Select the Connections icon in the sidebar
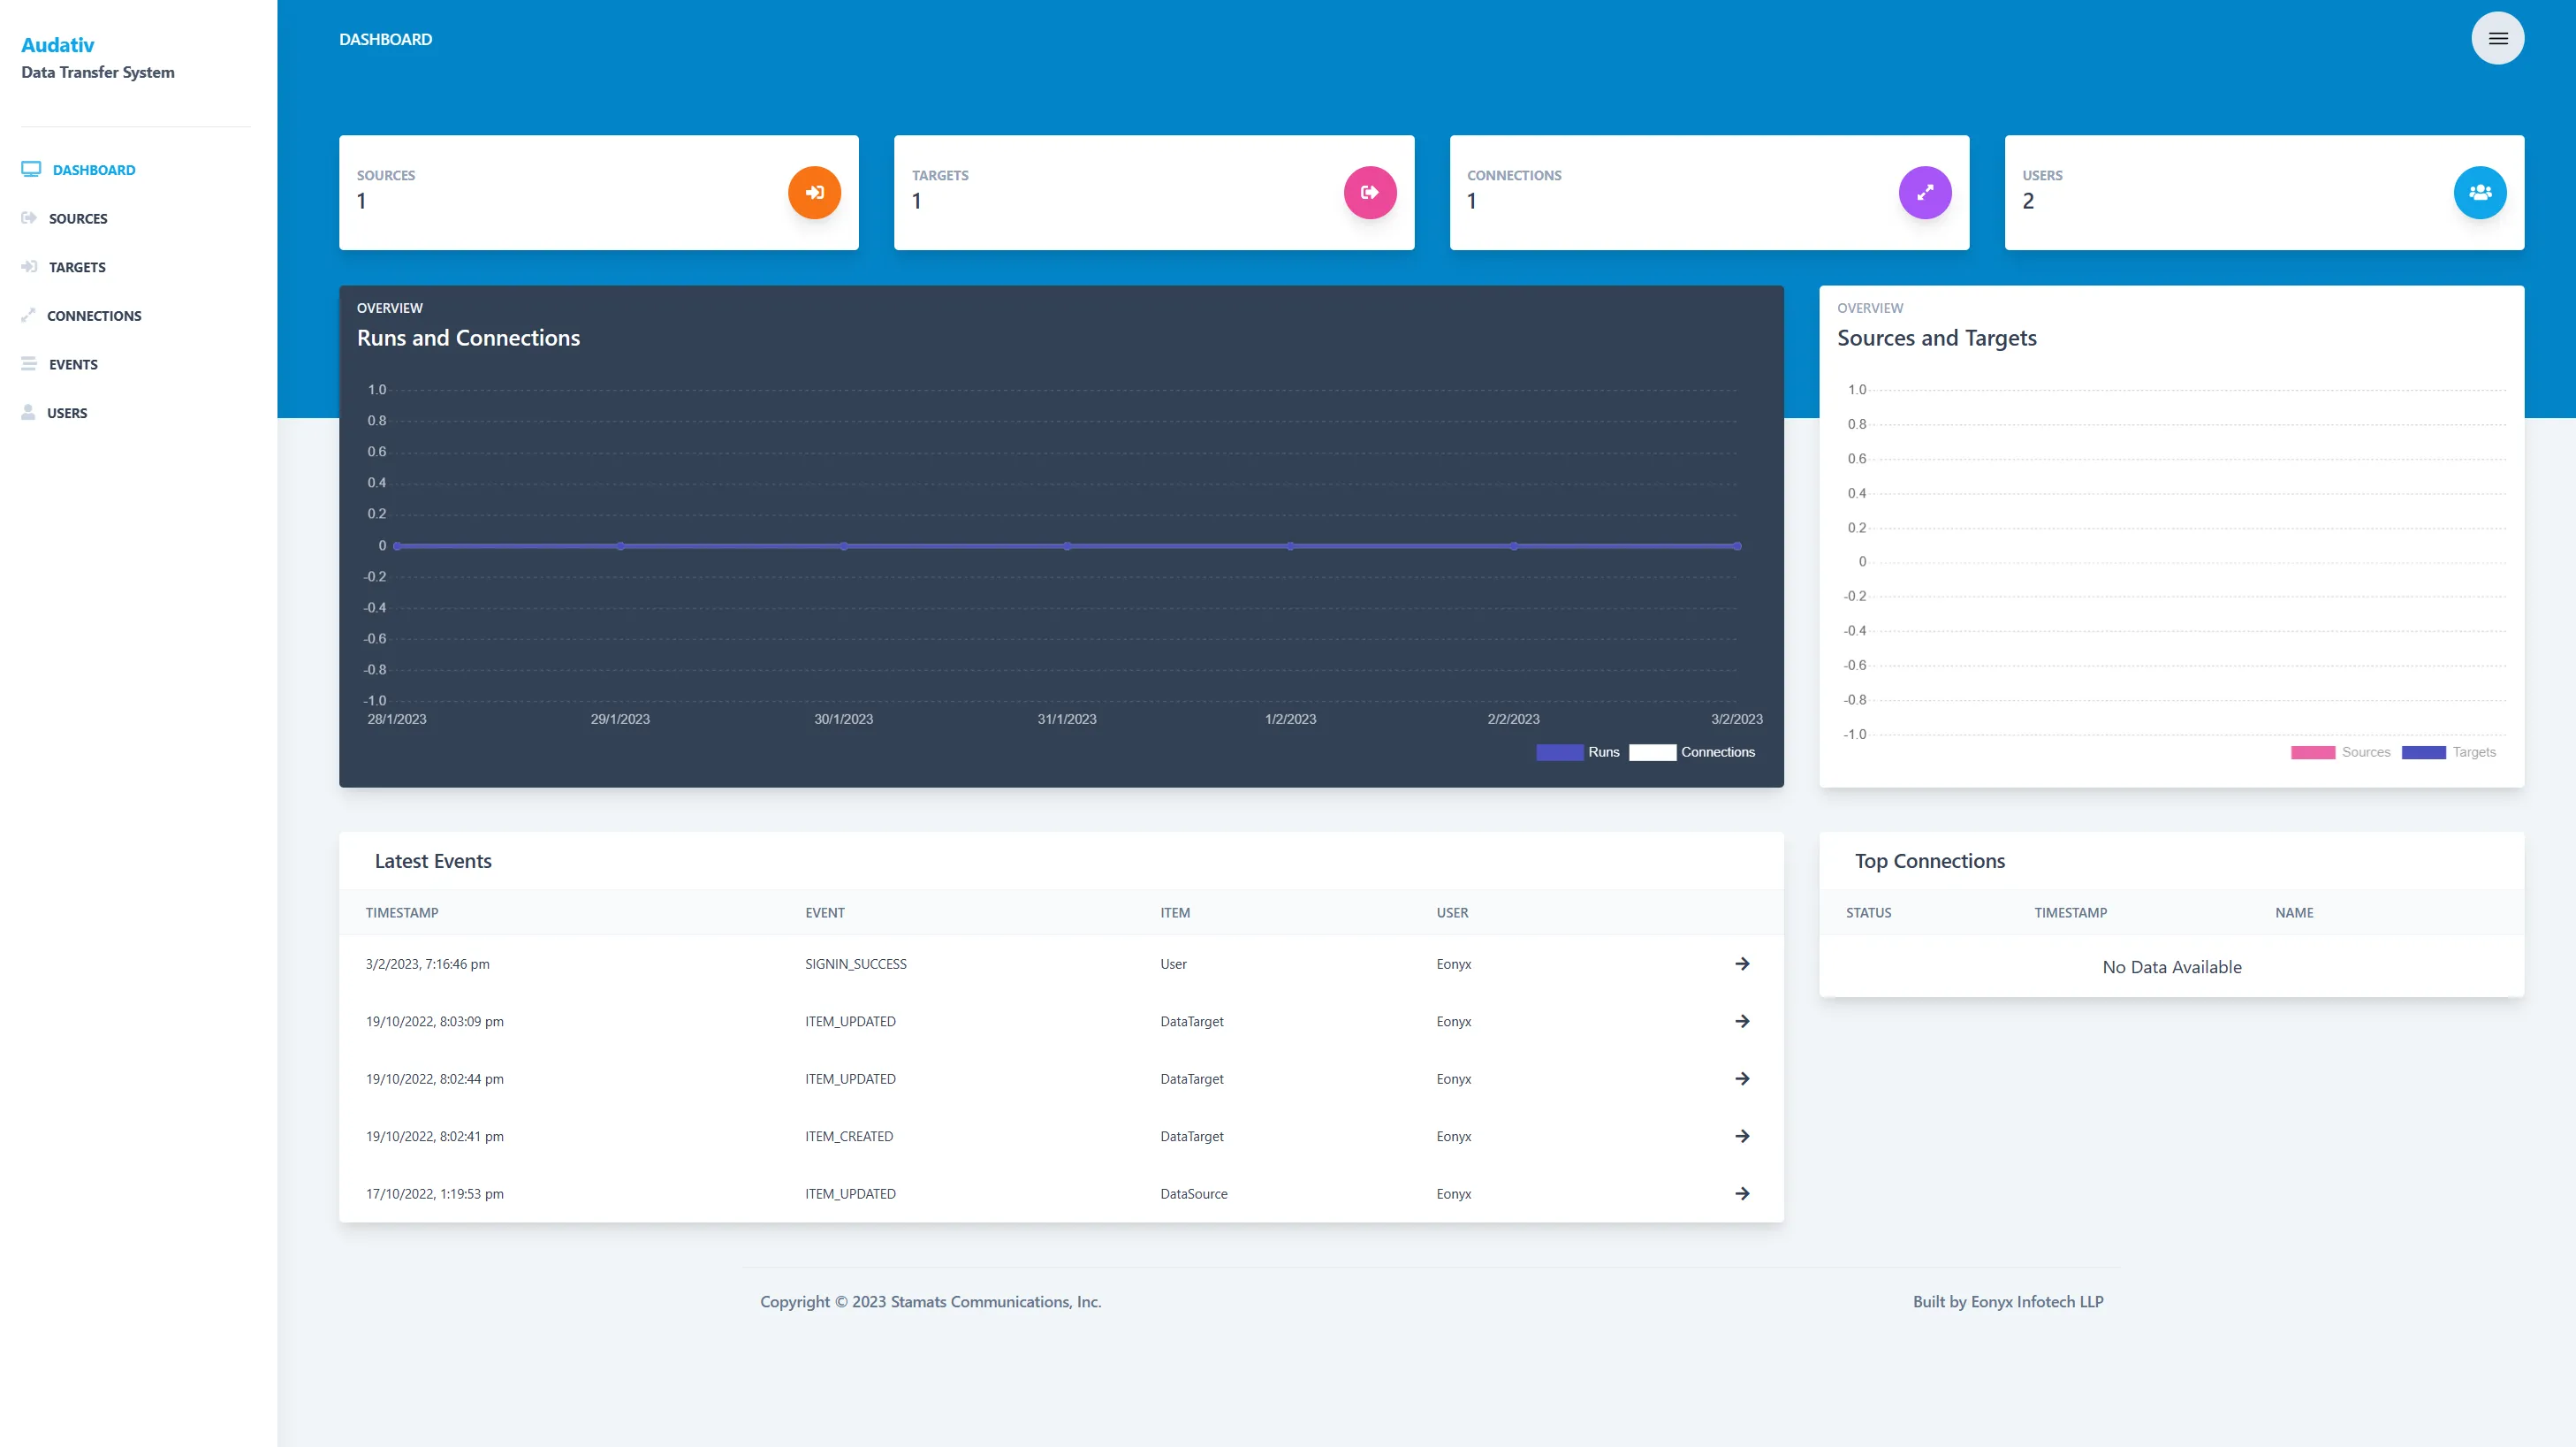 pyautogui.click(x=29, y=315)
